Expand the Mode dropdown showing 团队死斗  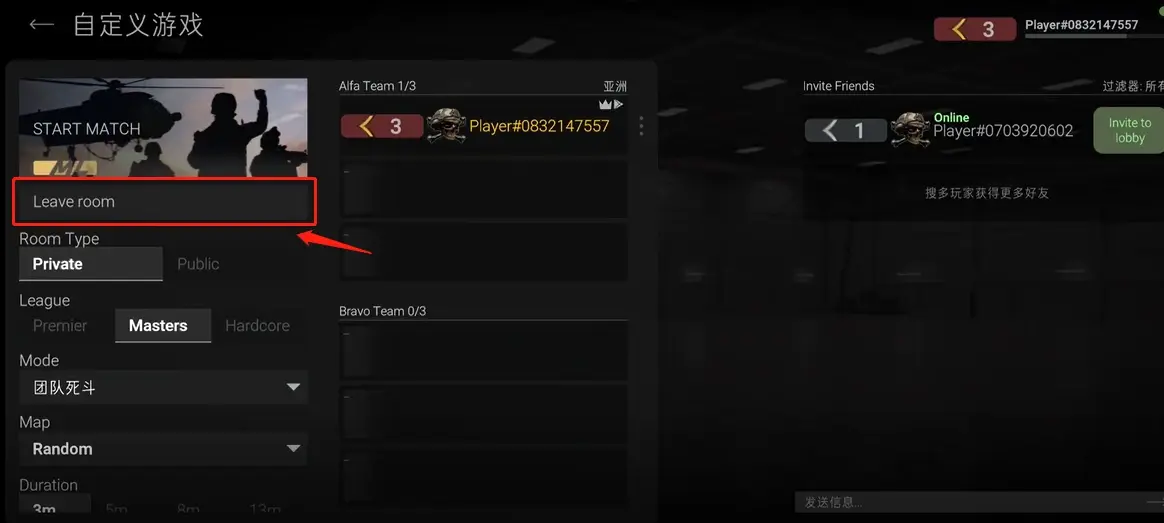click(x=163, y=387)
